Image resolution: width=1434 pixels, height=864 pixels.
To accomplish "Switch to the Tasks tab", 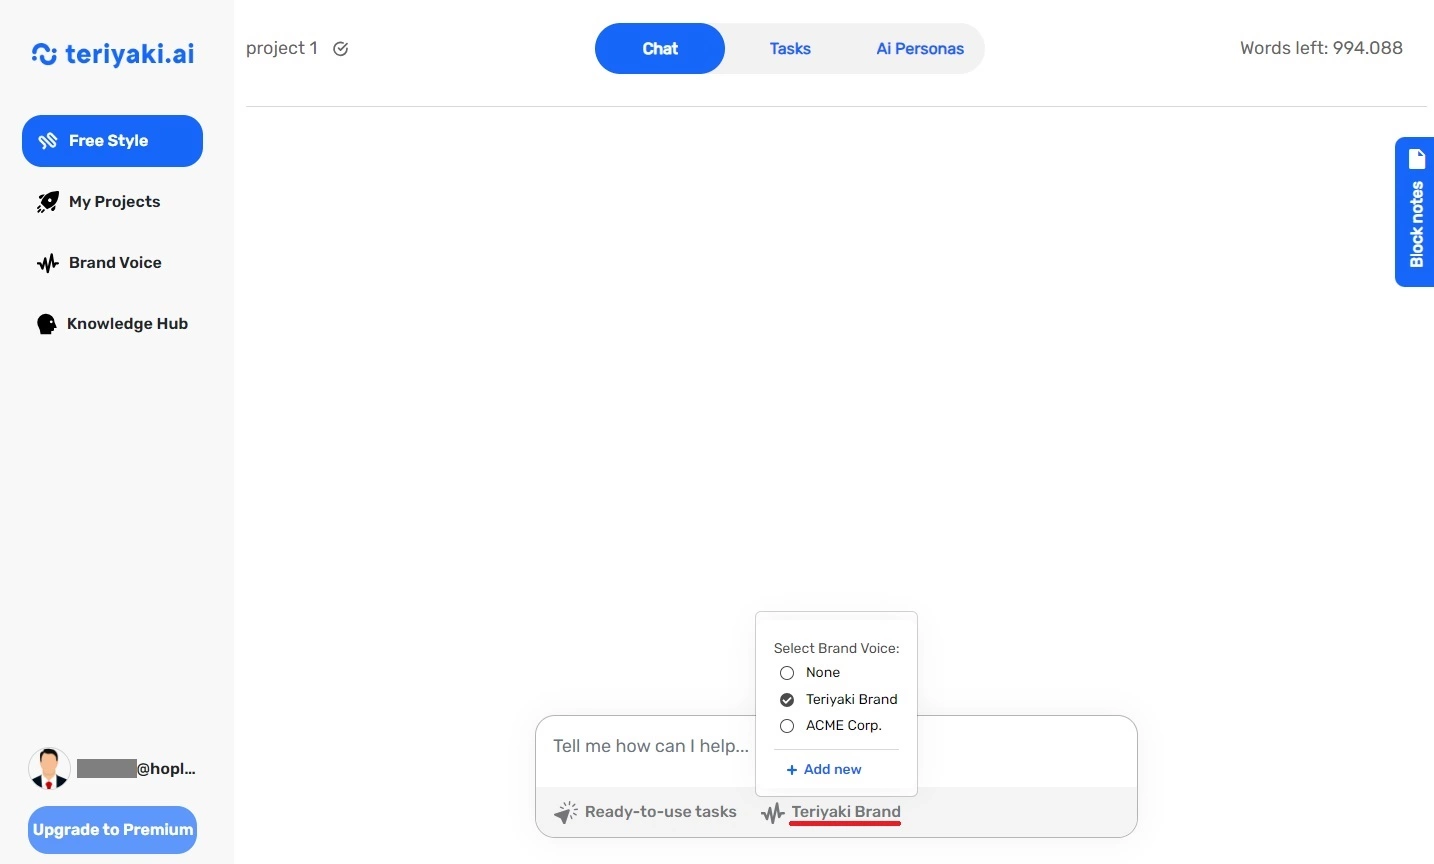I will [x=790, y=49].
